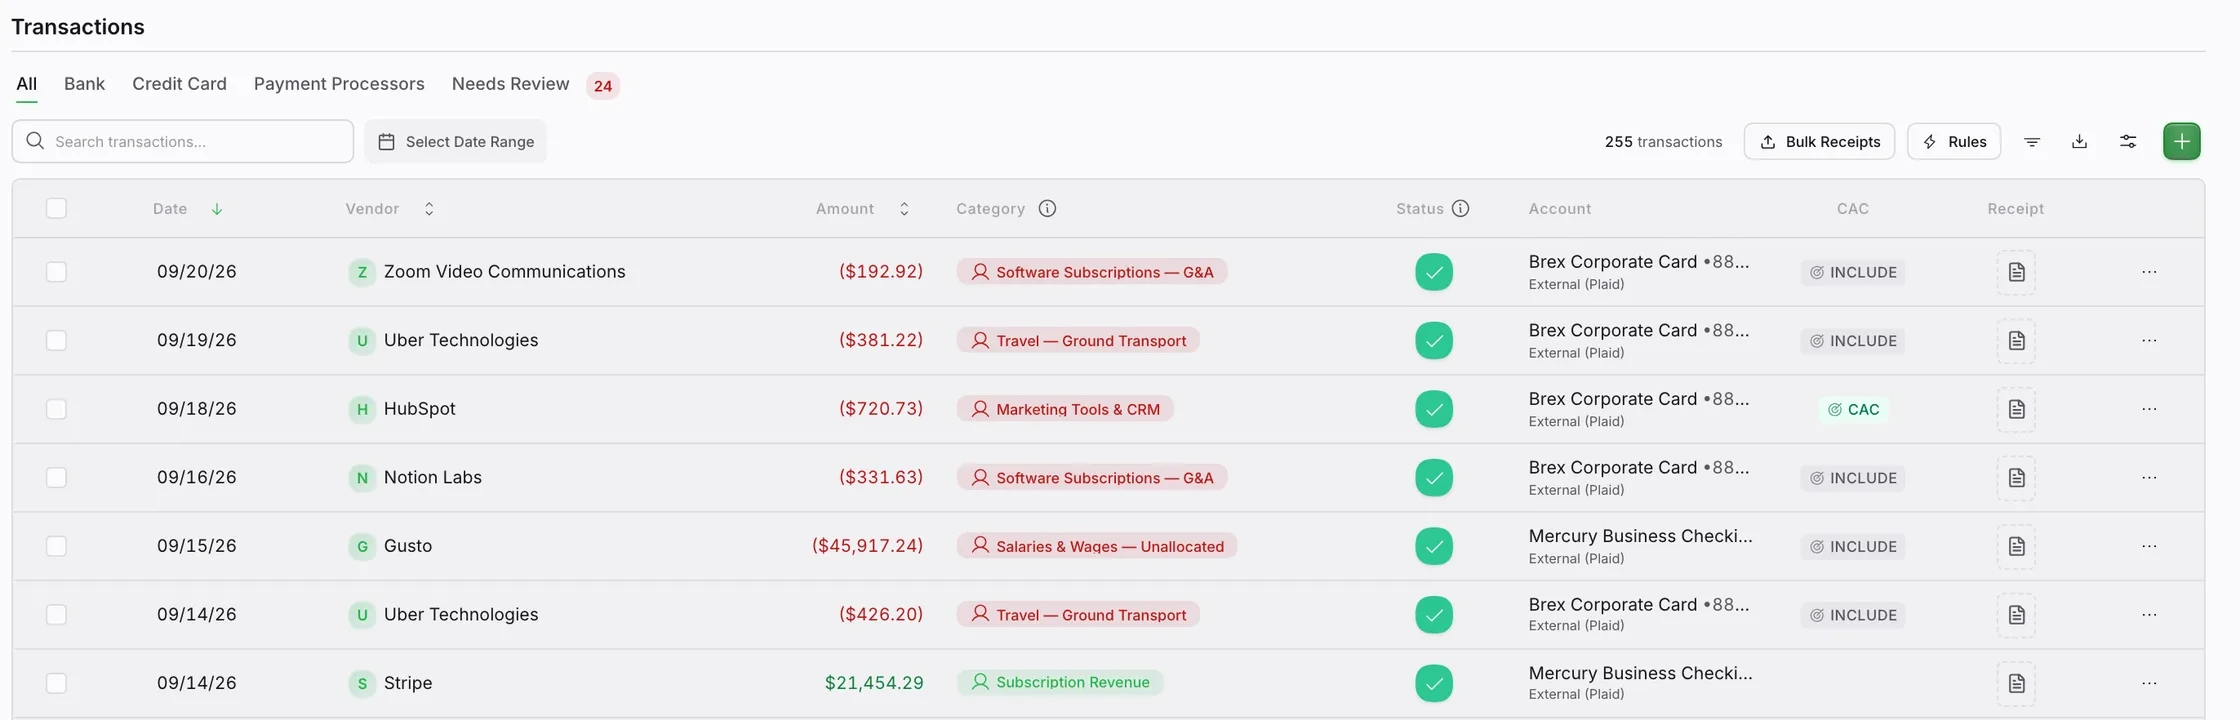Open Select Date Range picker
The height and width of the screenshot is (720, 2240).
pyautogui.click(x=456, y=142)
